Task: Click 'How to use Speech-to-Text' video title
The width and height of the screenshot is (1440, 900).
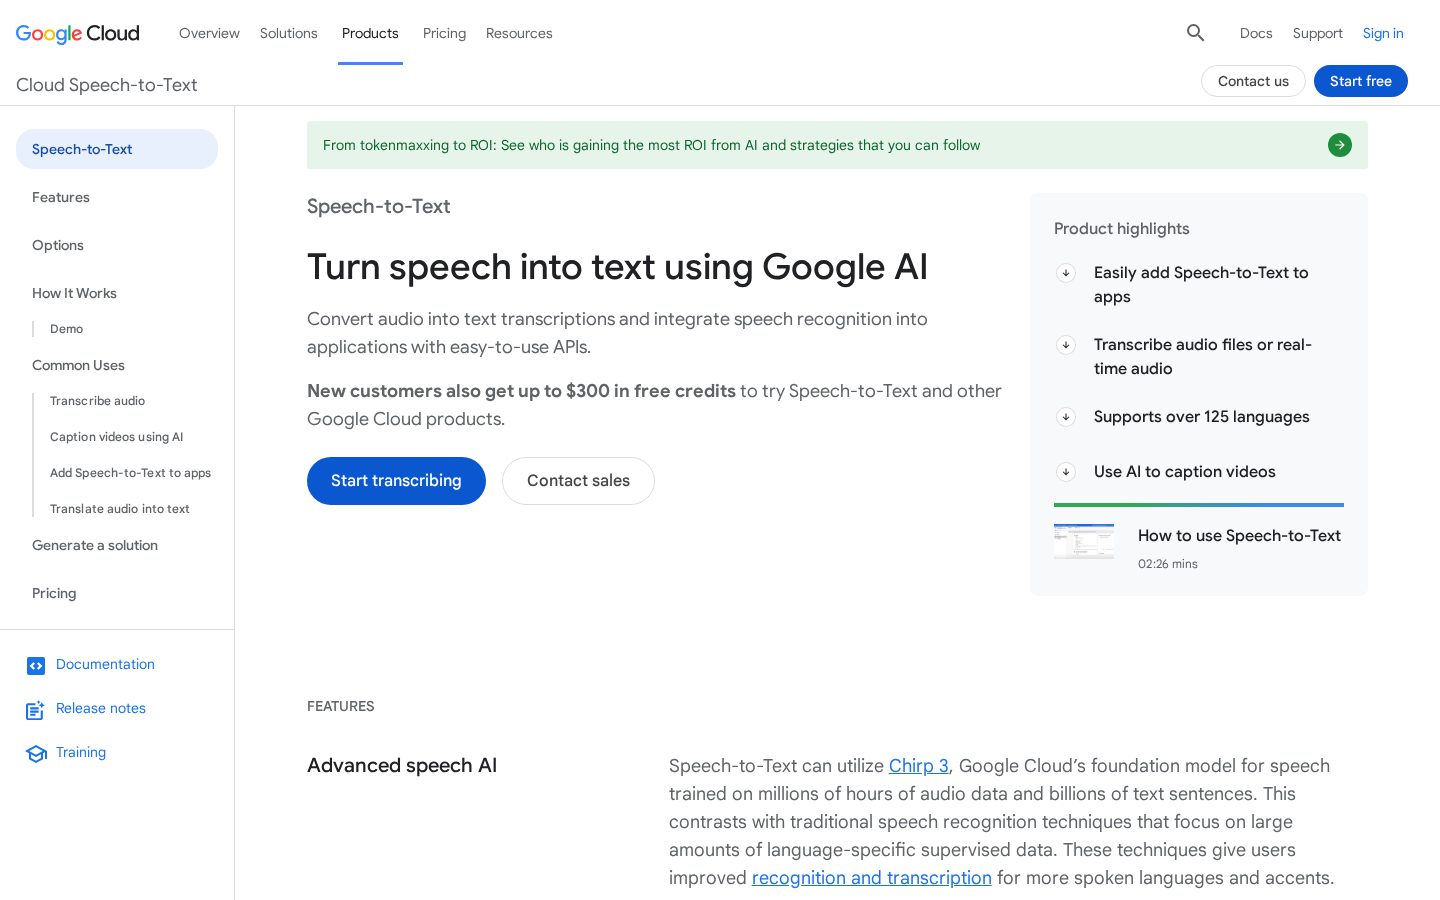Action: pos(1239,536)
